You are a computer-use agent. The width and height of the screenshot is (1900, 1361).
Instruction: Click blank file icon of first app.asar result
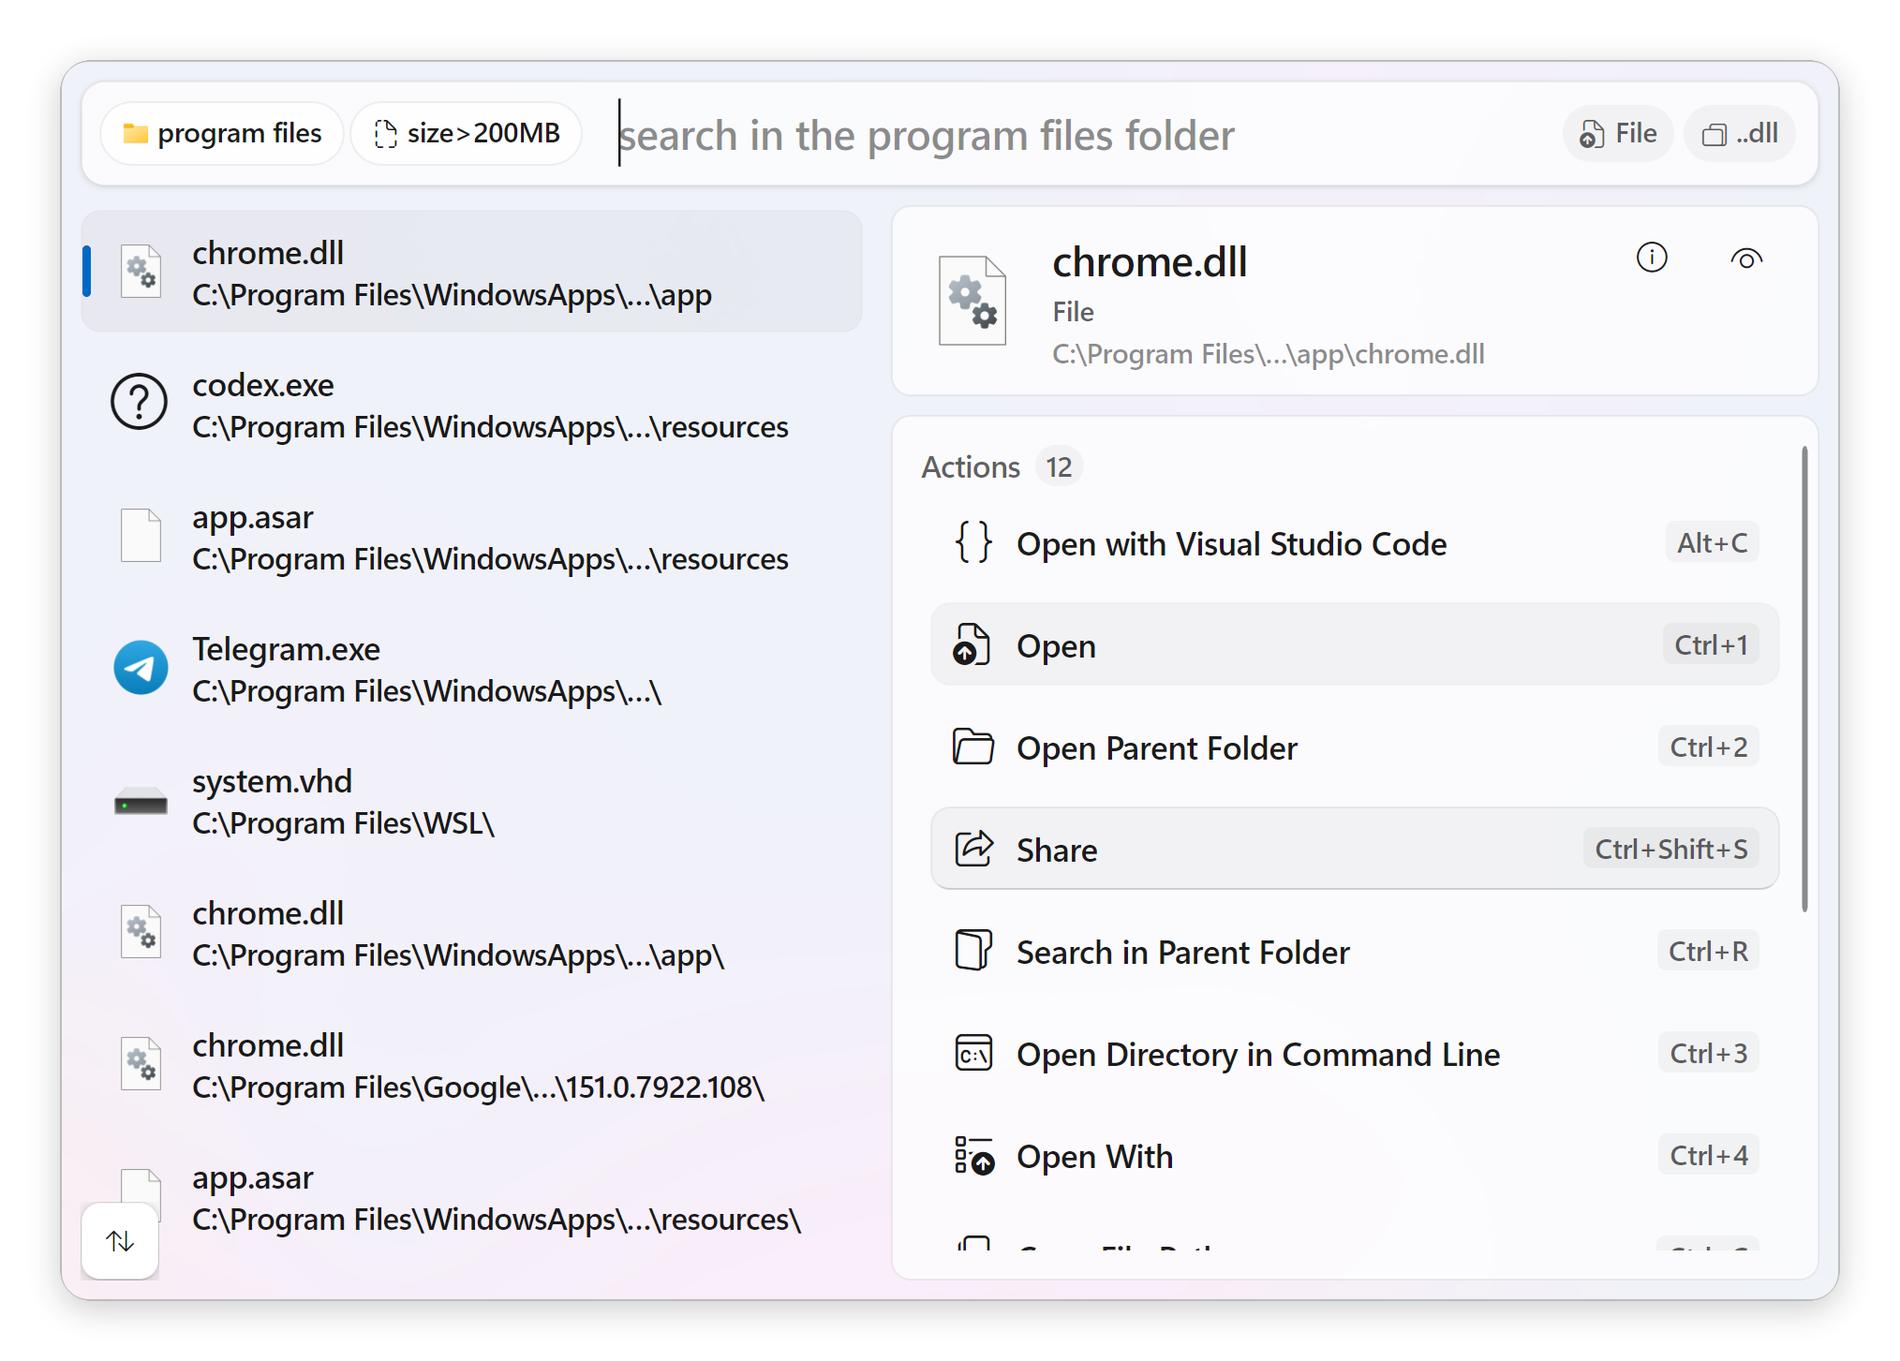140,535
